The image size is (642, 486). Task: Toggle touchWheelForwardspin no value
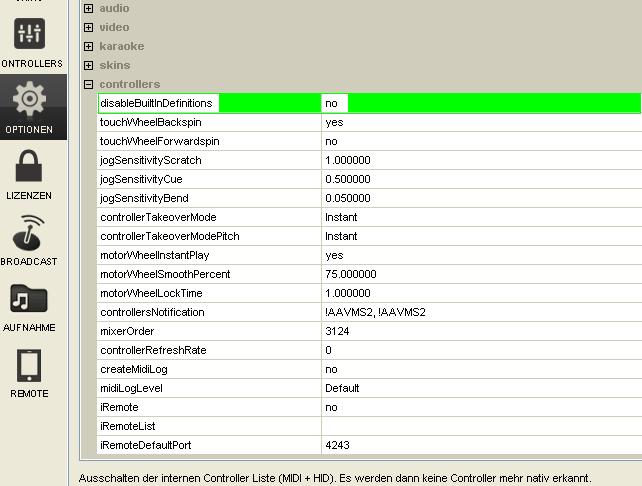(331, 141)
